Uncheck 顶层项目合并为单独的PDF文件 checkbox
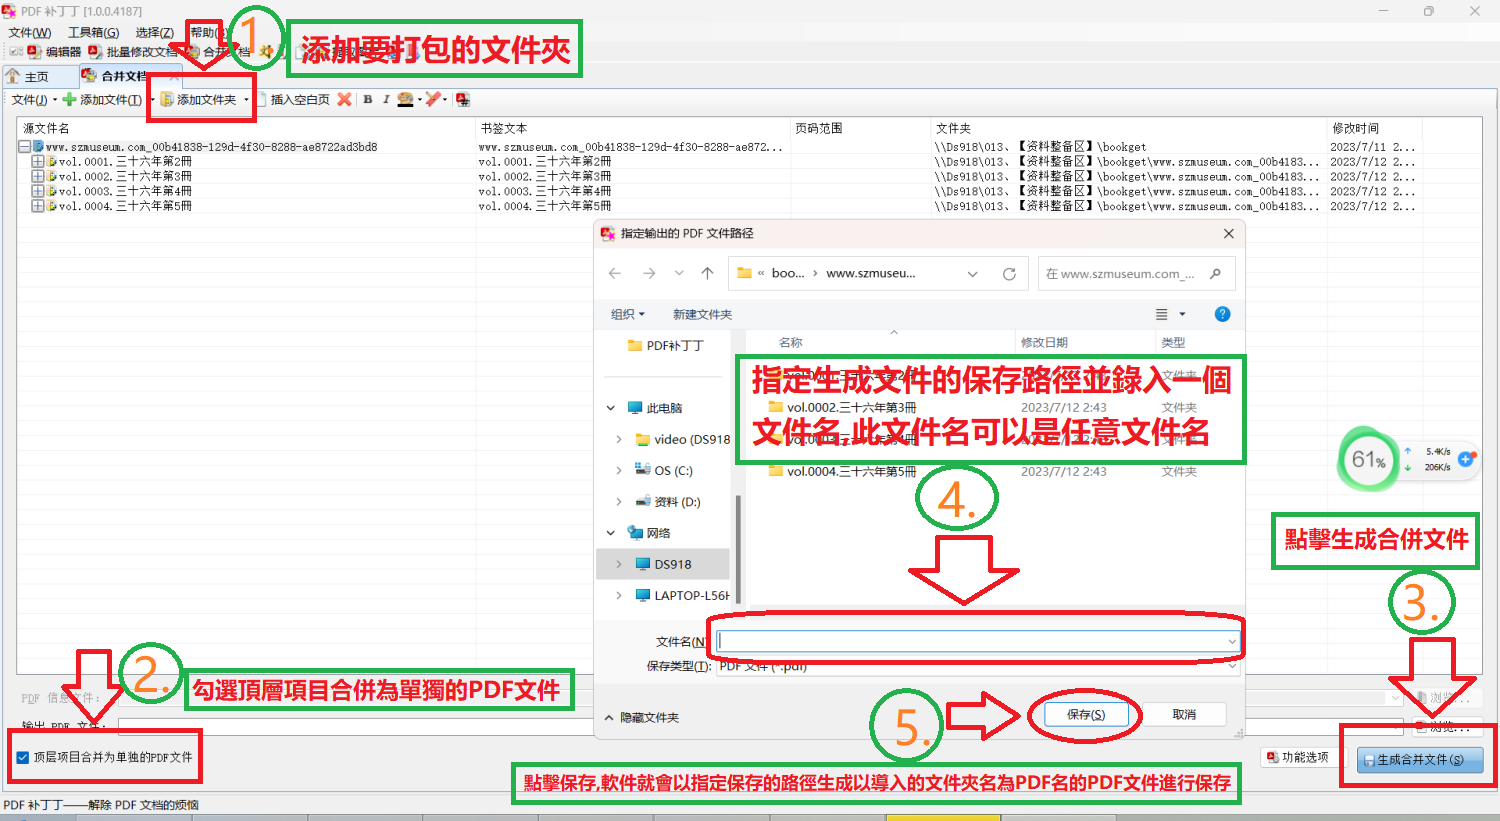The width and height of the screenshot is (1500, 821). pos(23,757)
